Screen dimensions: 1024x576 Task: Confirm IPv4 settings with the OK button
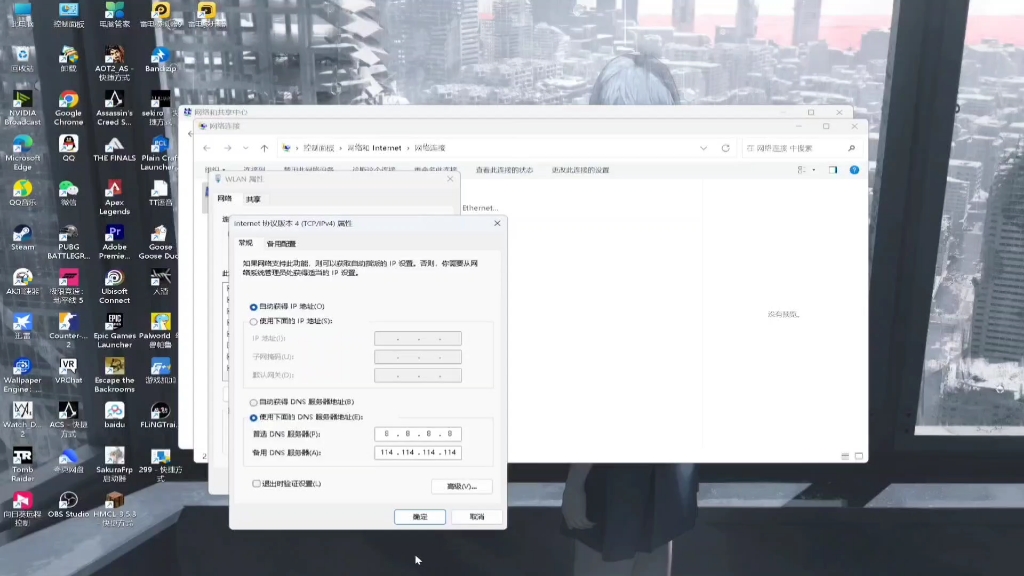click(420, 517)
